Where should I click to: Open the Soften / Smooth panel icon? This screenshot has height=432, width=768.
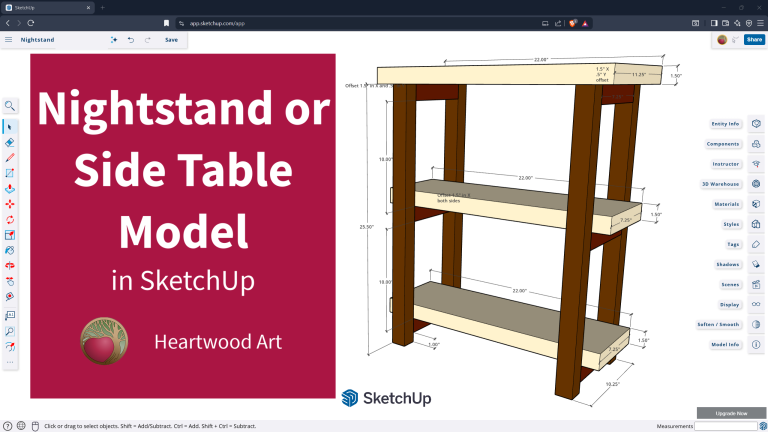click(756, 325)
